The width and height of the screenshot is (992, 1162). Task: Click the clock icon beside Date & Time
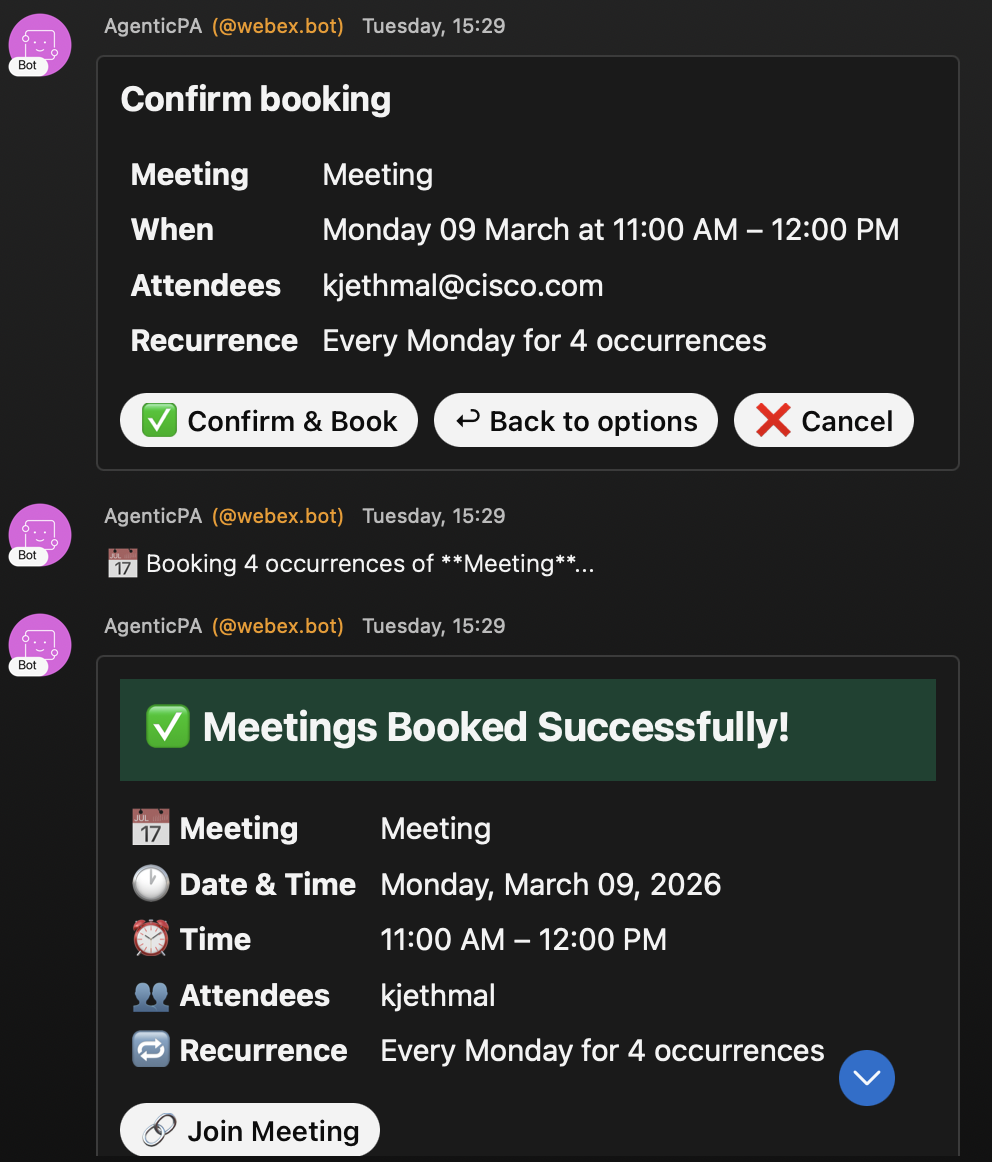150,883
